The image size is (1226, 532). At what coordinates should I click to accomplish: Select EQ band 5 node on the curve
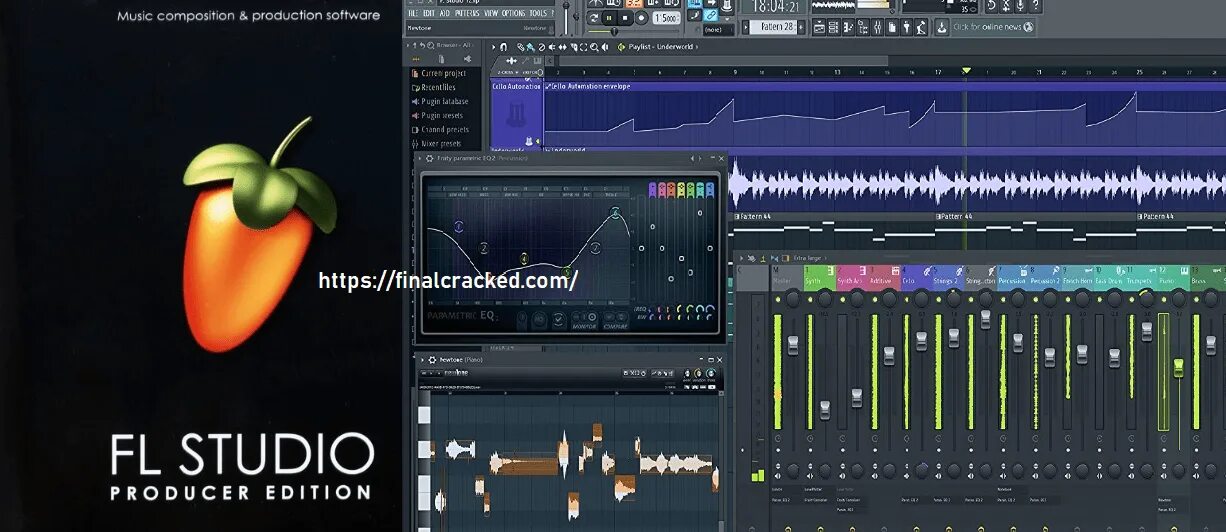pyautogui.click(x=566, y=272)
